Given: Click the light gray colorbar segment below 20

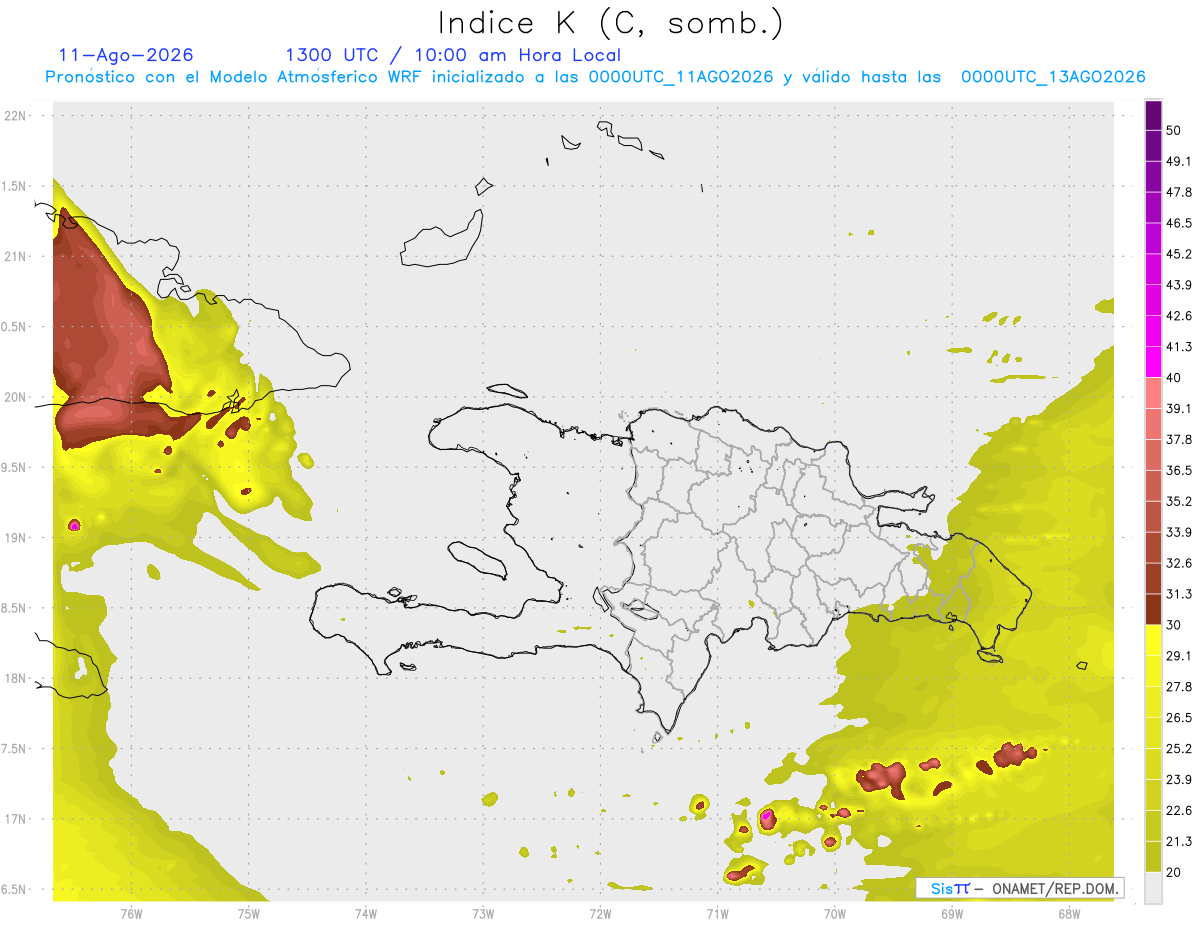Looking at the screenshot, I should click(1154, 888).
